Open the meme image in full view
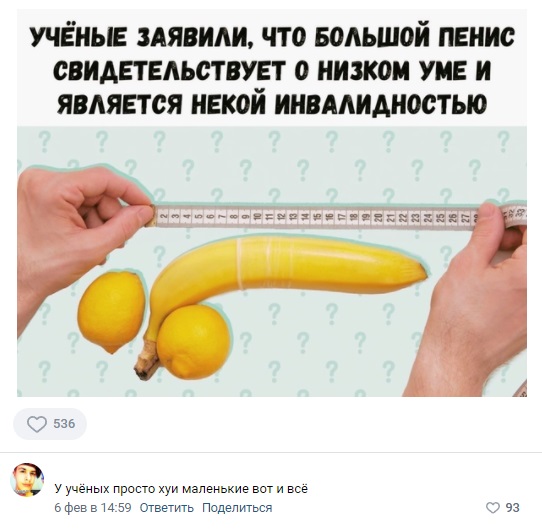The height and width of the screenshot is (529, 542). [x=272, y=203]
